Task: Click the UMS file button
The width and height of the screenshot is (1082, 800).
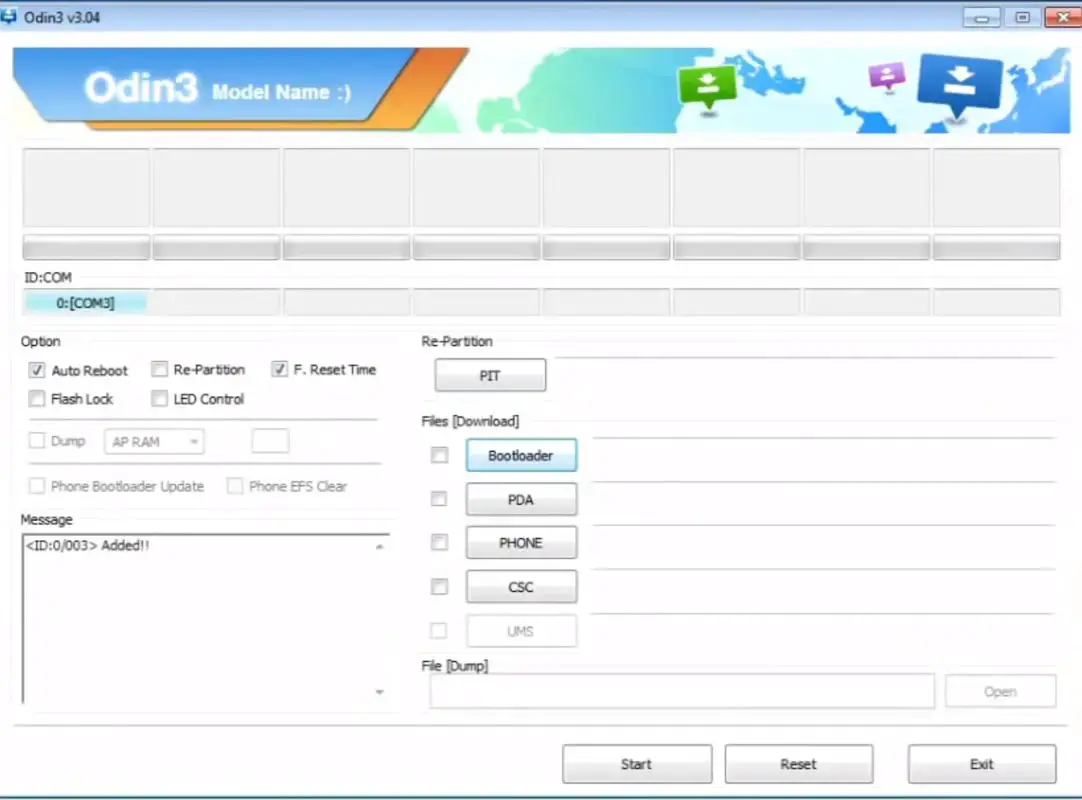Action: [x=521, y=631]
